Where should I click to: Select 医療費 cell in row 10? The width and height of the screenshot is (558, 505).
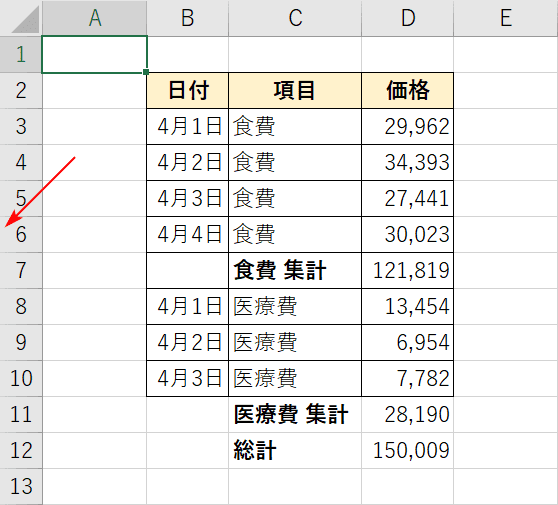click(x=295, y=378)
